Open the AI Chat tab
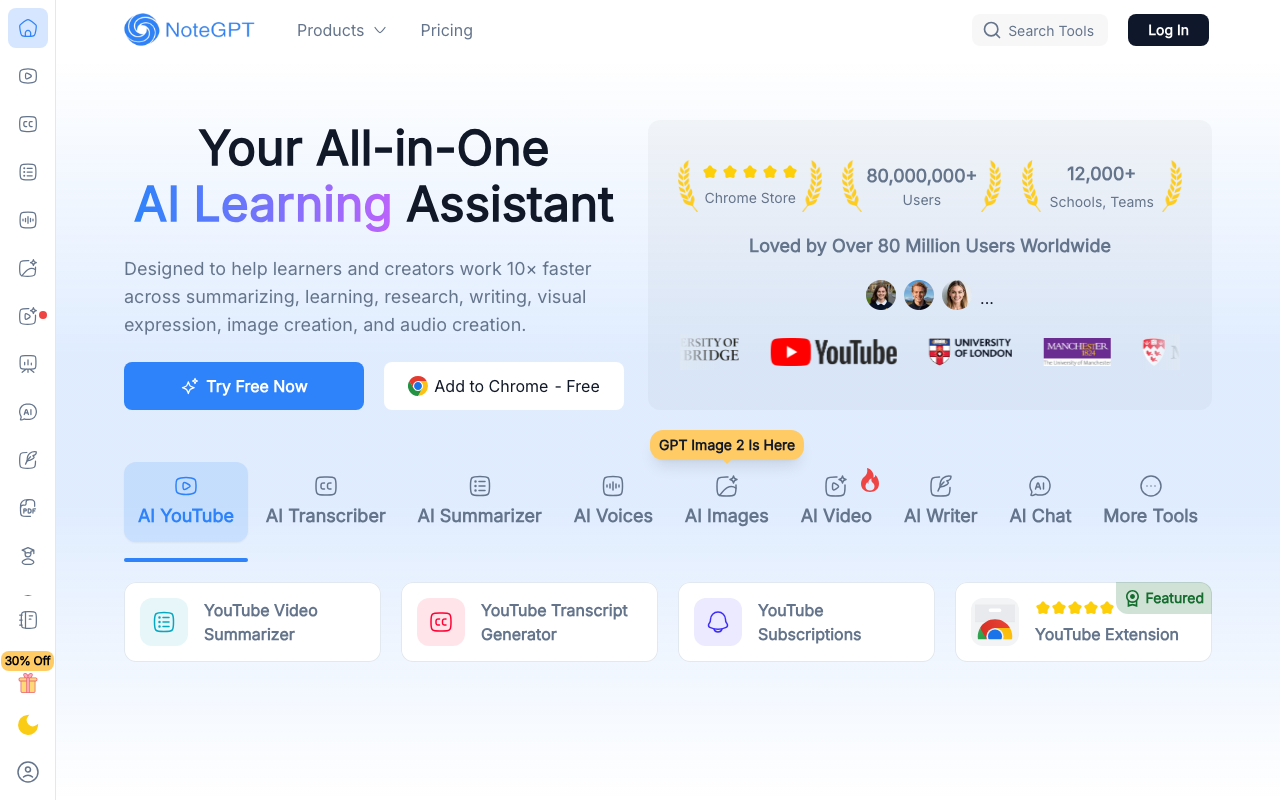1280x800 pixels. click(x=1040, y=502)
